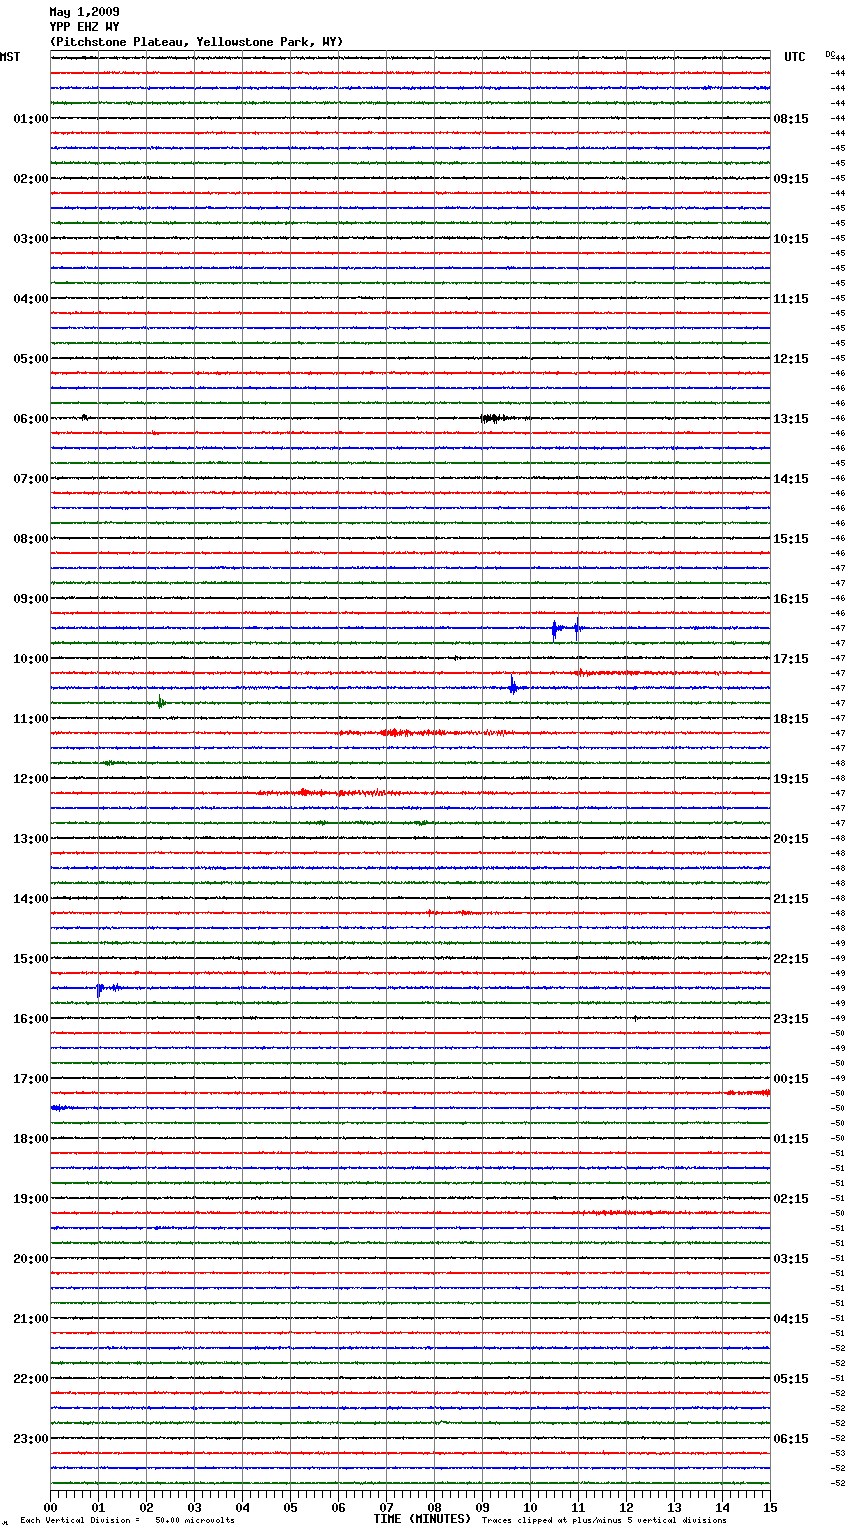Click the "Traces clipped at plus/minus 5 vertical divisions" note
The height and width of the screenshot is (1534, 850).
(604, 1520)
